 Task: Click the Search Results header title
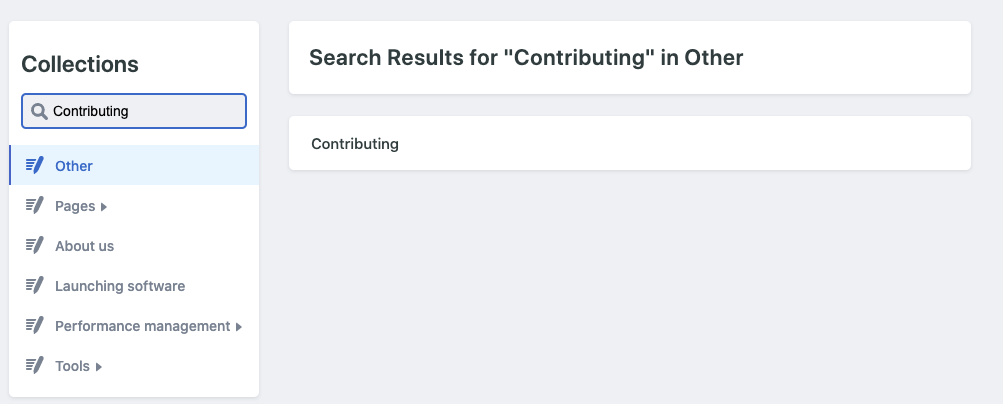click(x=526, y=58)
